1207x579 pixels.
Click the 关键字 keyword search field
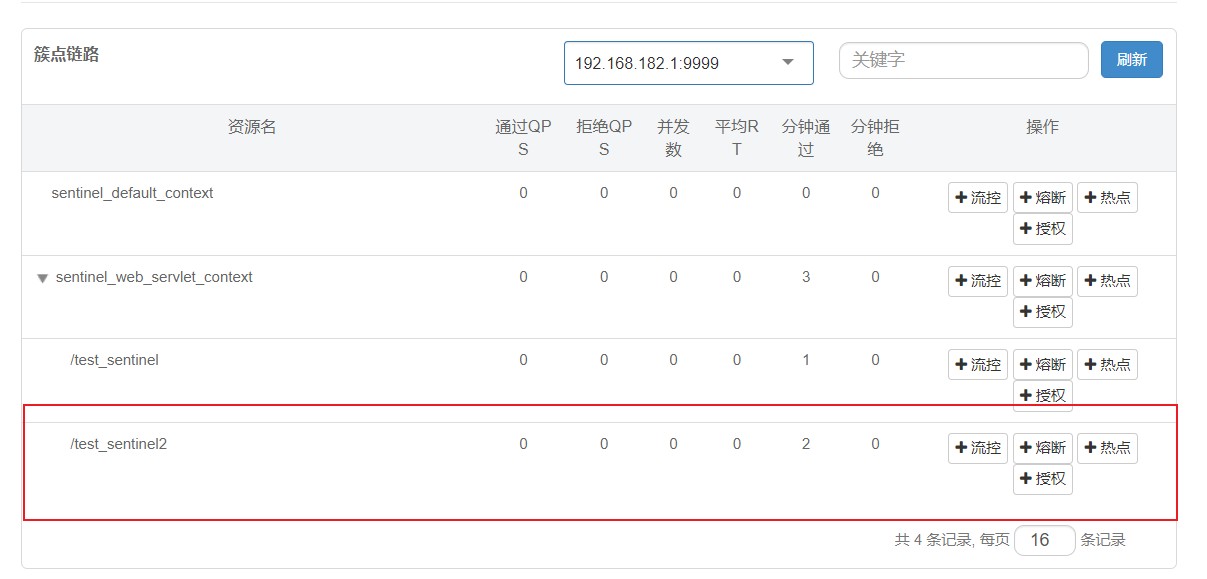click(x=963, y=60)
